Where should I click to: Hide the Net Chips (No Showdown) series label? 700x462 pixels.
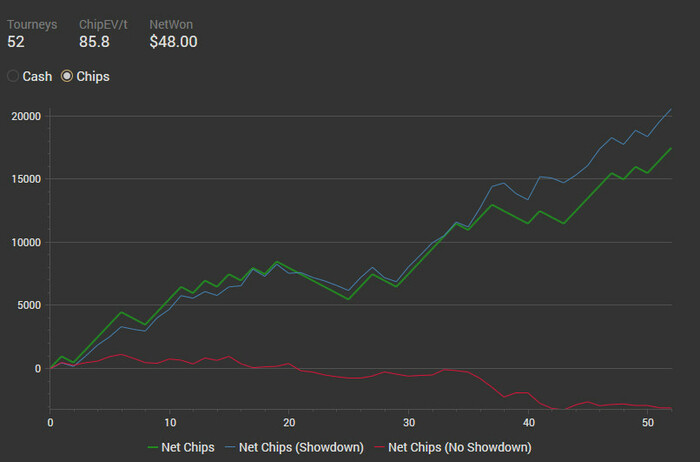459,446
